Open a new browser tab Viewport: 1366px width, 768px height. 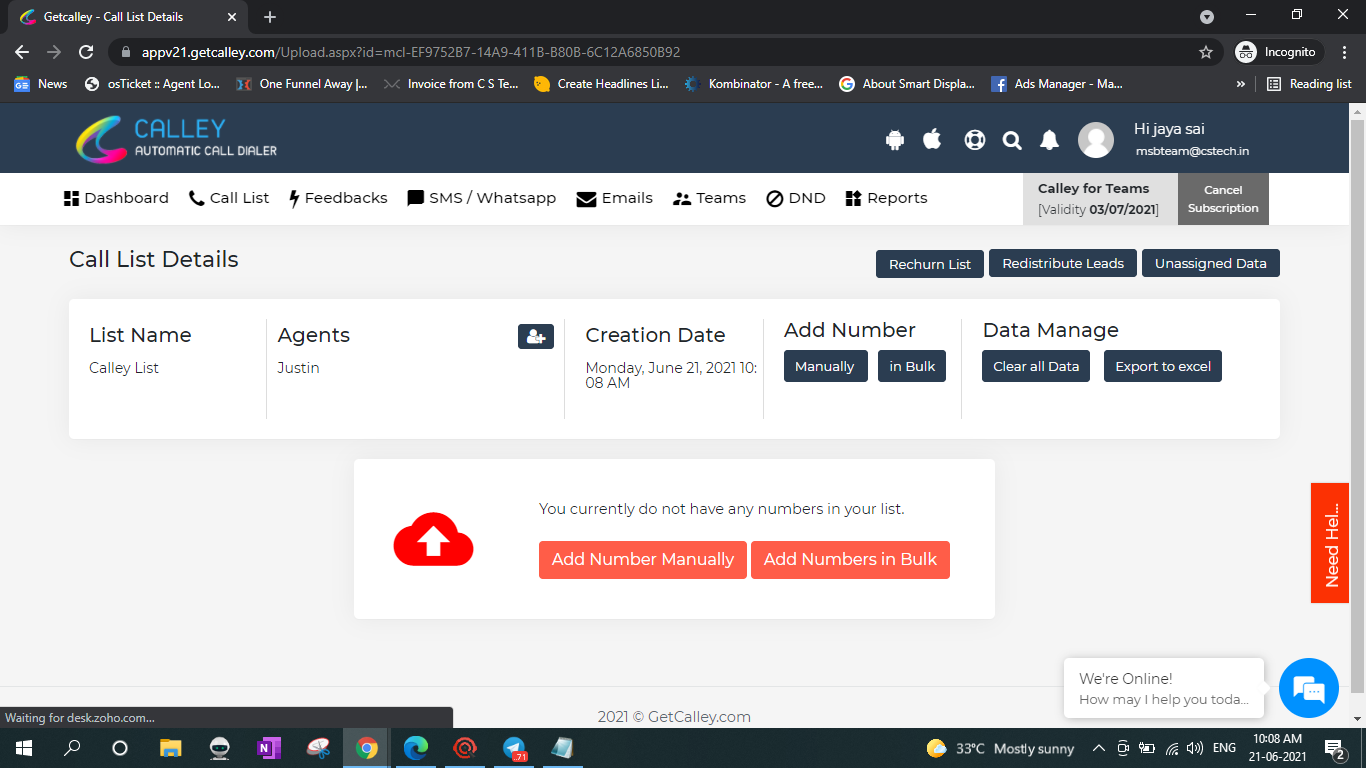pos(270,17)
